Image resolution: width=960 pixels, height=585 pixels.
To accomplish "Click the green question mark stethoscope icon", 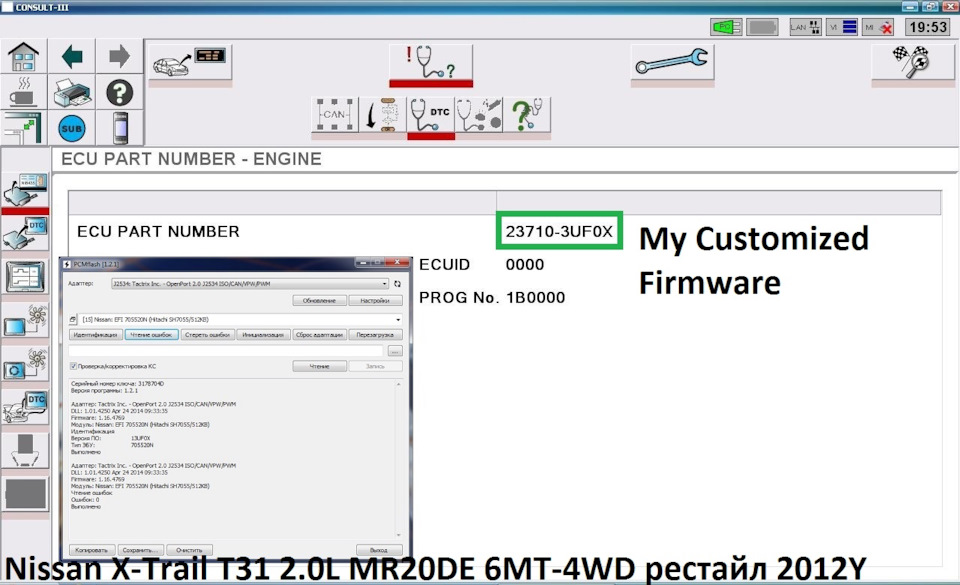I will pos(527,114).
